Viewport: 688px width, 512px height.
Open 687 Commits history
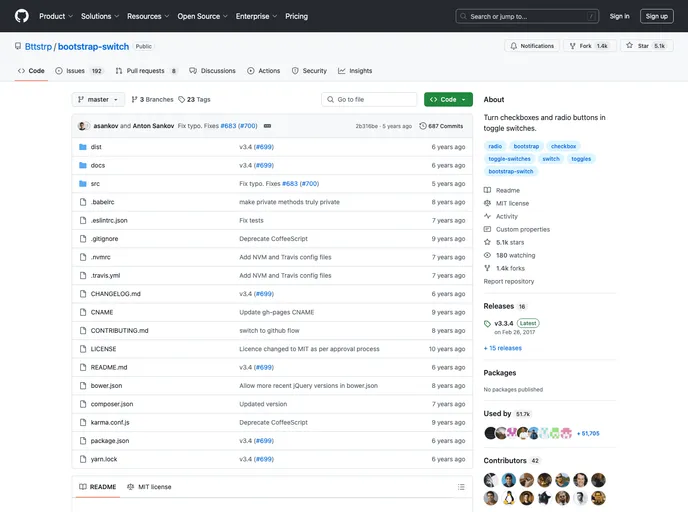coord(441,126)
